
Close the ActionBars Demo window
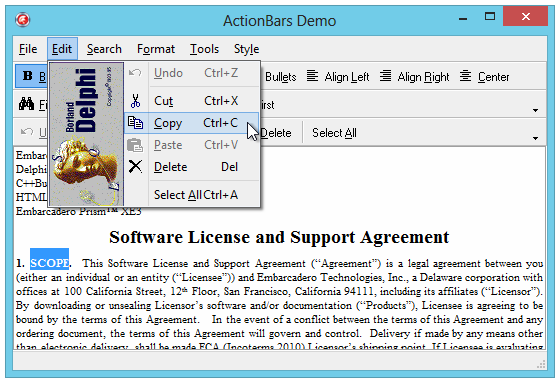point(525,16)
